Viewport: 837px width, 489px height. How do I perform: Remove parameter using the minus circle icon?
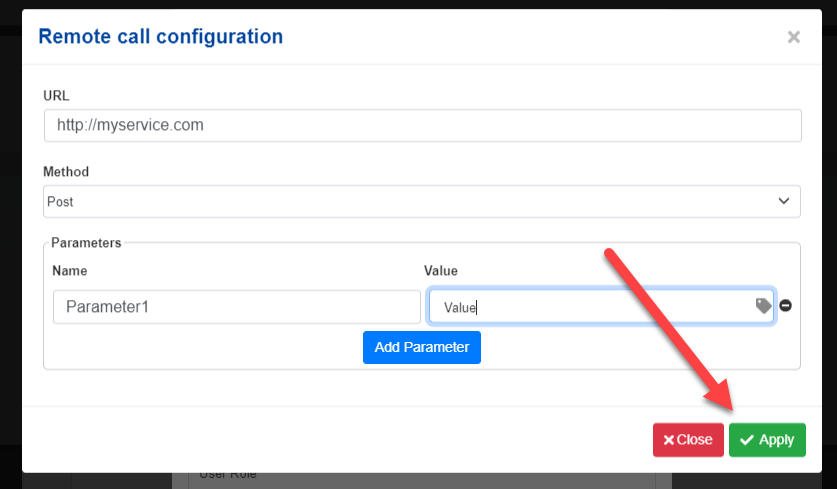click(x=785, y=305)
